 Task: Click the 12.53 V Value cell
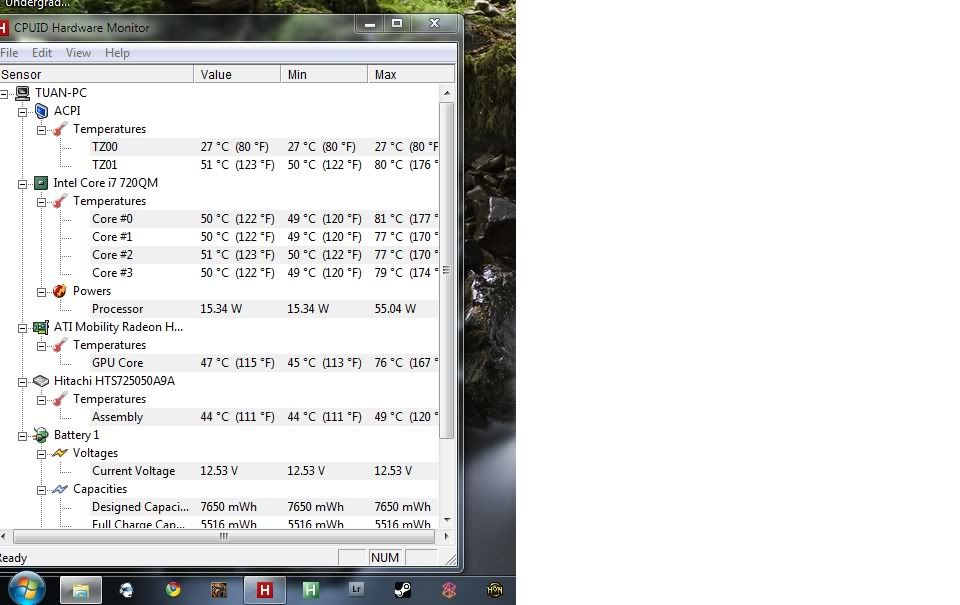tap(219, 471)
